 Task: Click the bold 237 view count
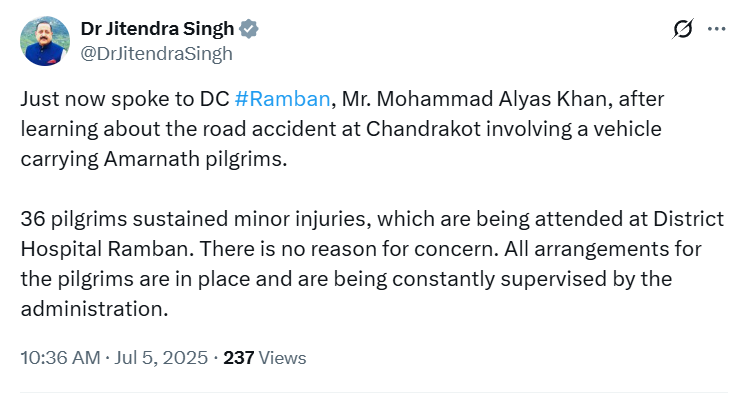239,358
